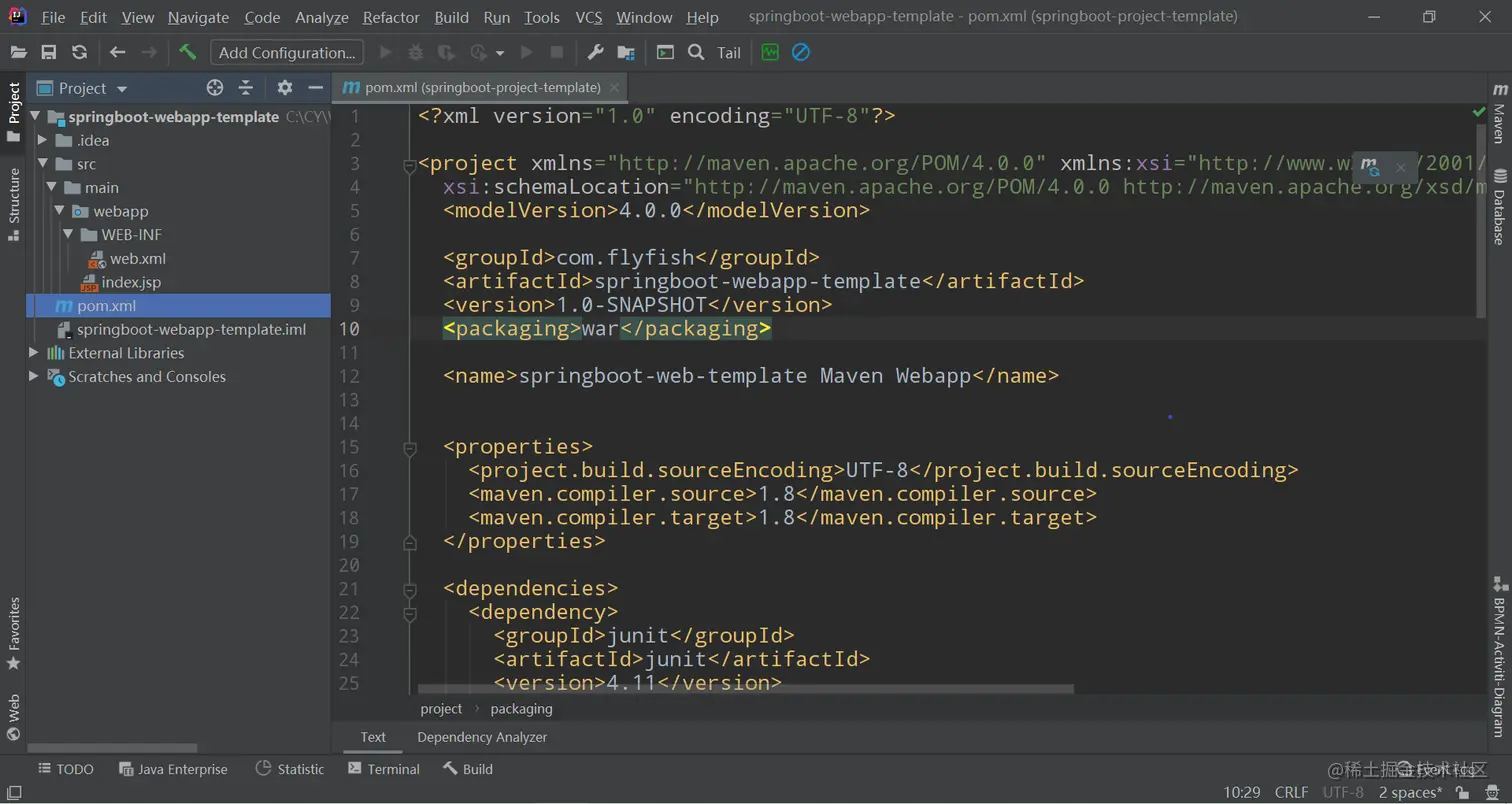1512x804 pixels.
Task: Click the Build Project hammer icon
Action: tap(187, 52)
